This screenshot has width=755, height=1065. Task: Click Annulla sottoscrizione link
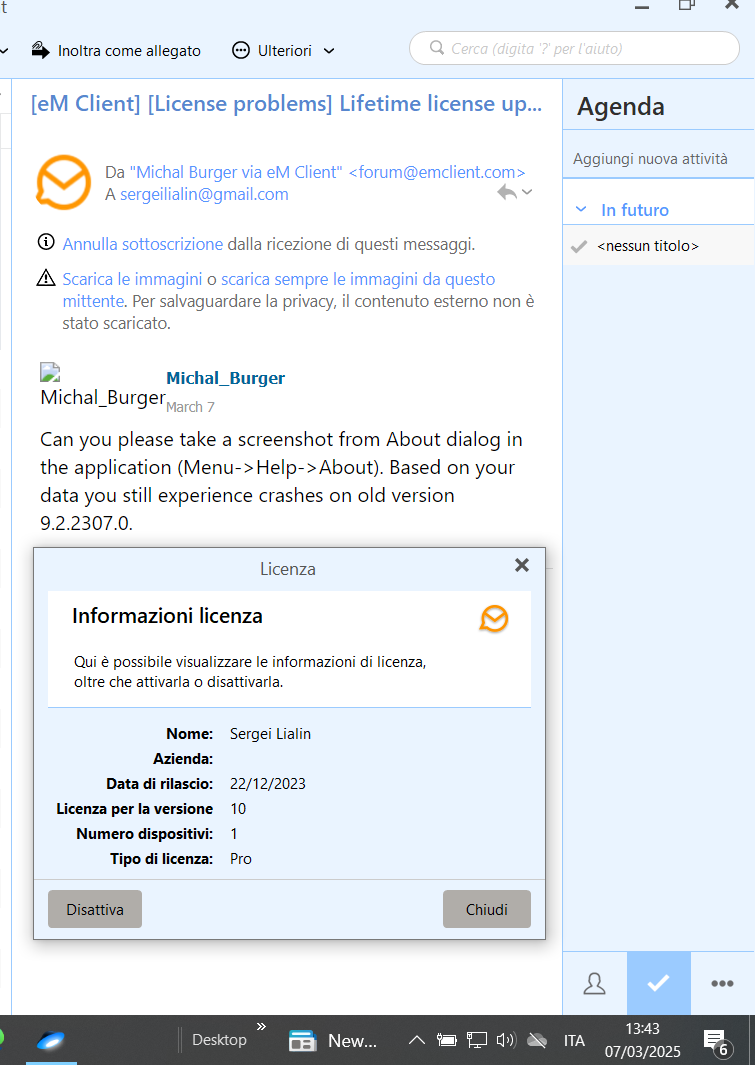(x=143, y=244)
